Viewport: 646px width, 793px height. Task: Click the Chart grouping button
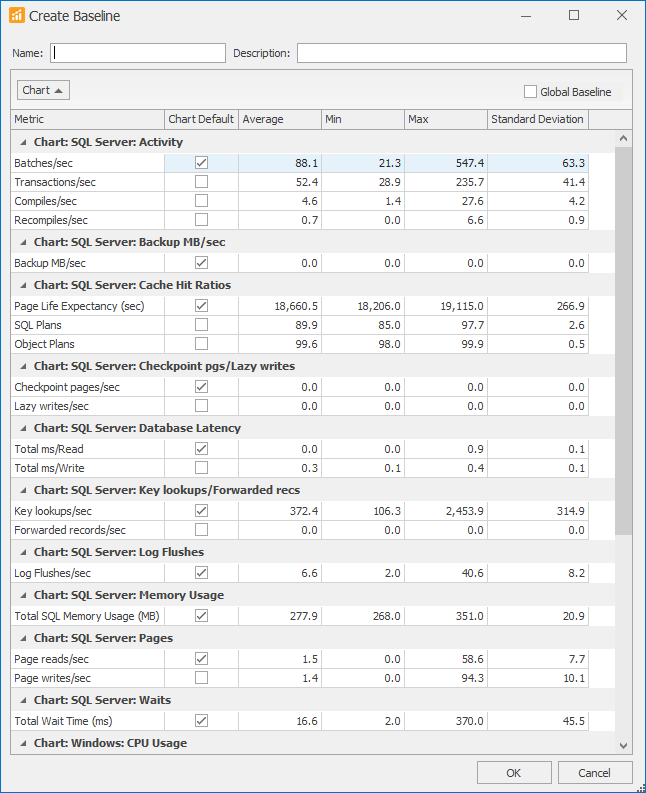point(43,90)
